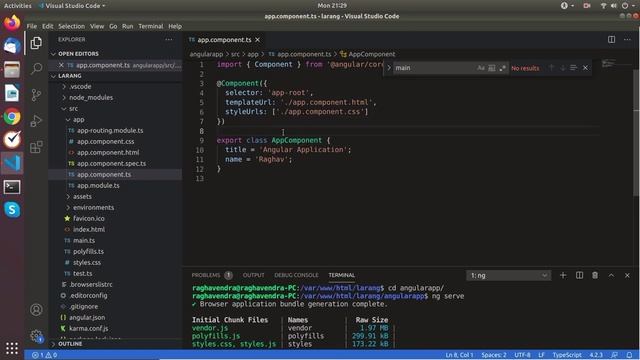Open the Manage gear icon
The height and width of the screenshot is (360, 640).
tap(36, 336)
